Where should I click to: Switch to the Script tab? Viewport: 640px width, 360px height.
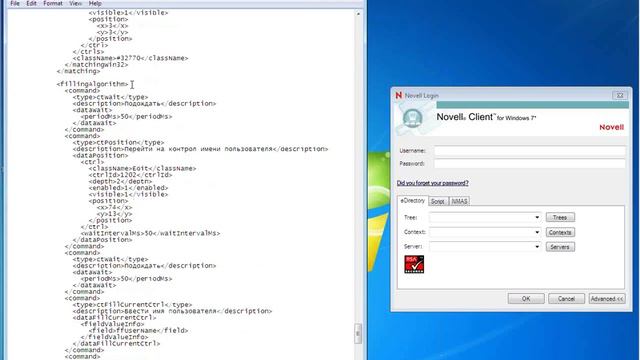(x=438, y=201)
